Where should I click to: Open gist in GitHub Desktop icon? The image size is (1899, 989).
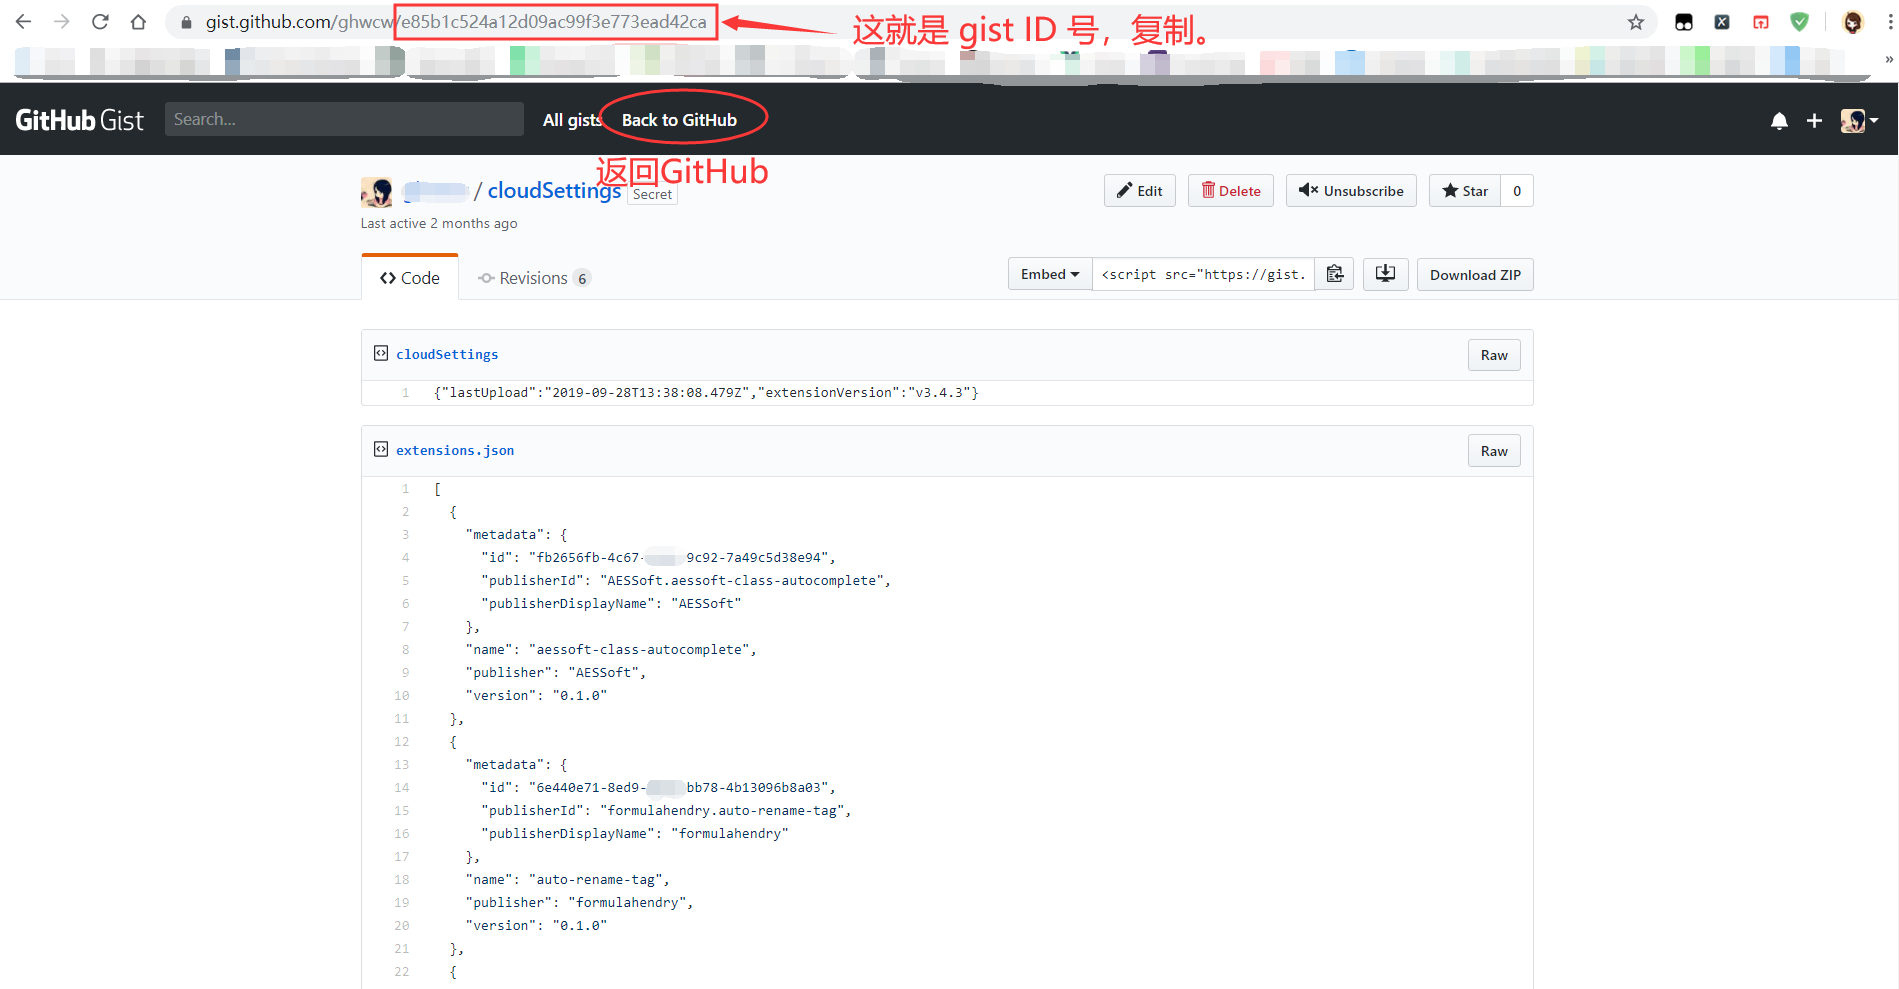tap(1386, 274)
